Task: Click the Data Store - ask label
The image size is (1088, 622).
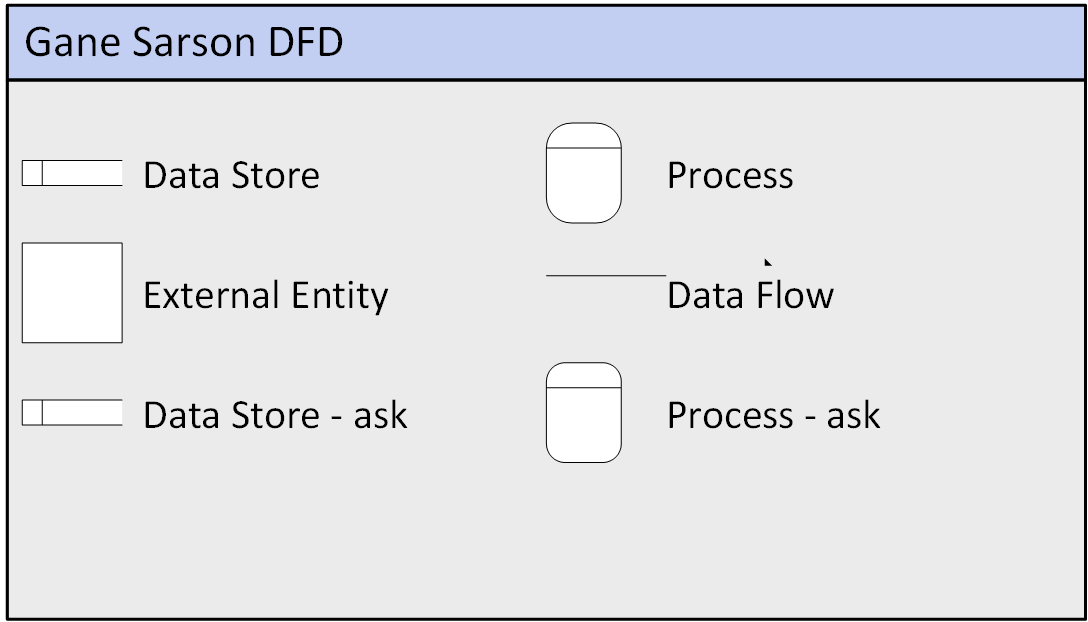Action: click(275, 415)
